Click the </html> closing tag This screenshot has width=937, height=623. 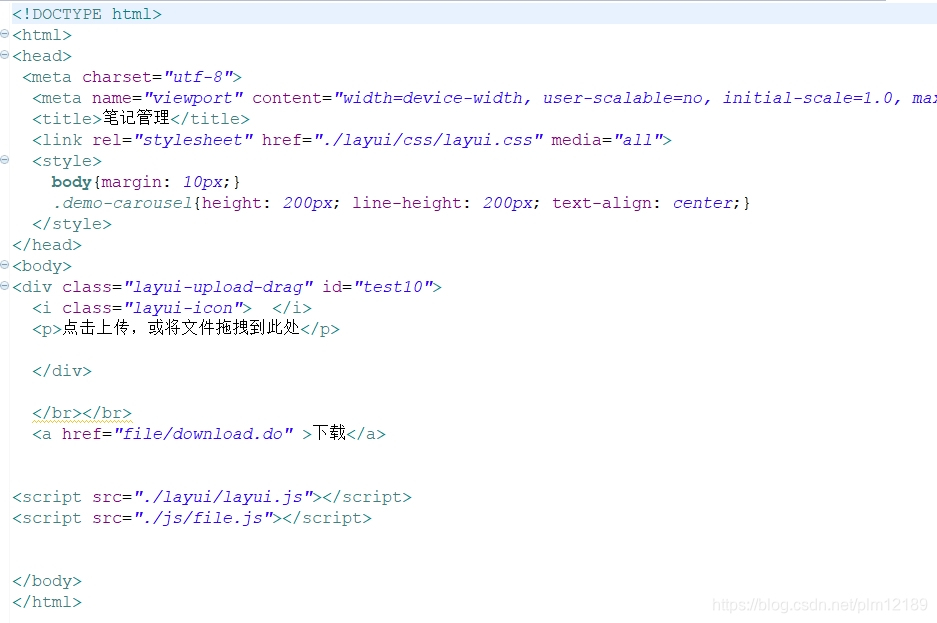pyautogui.click(x=47, y=602)
